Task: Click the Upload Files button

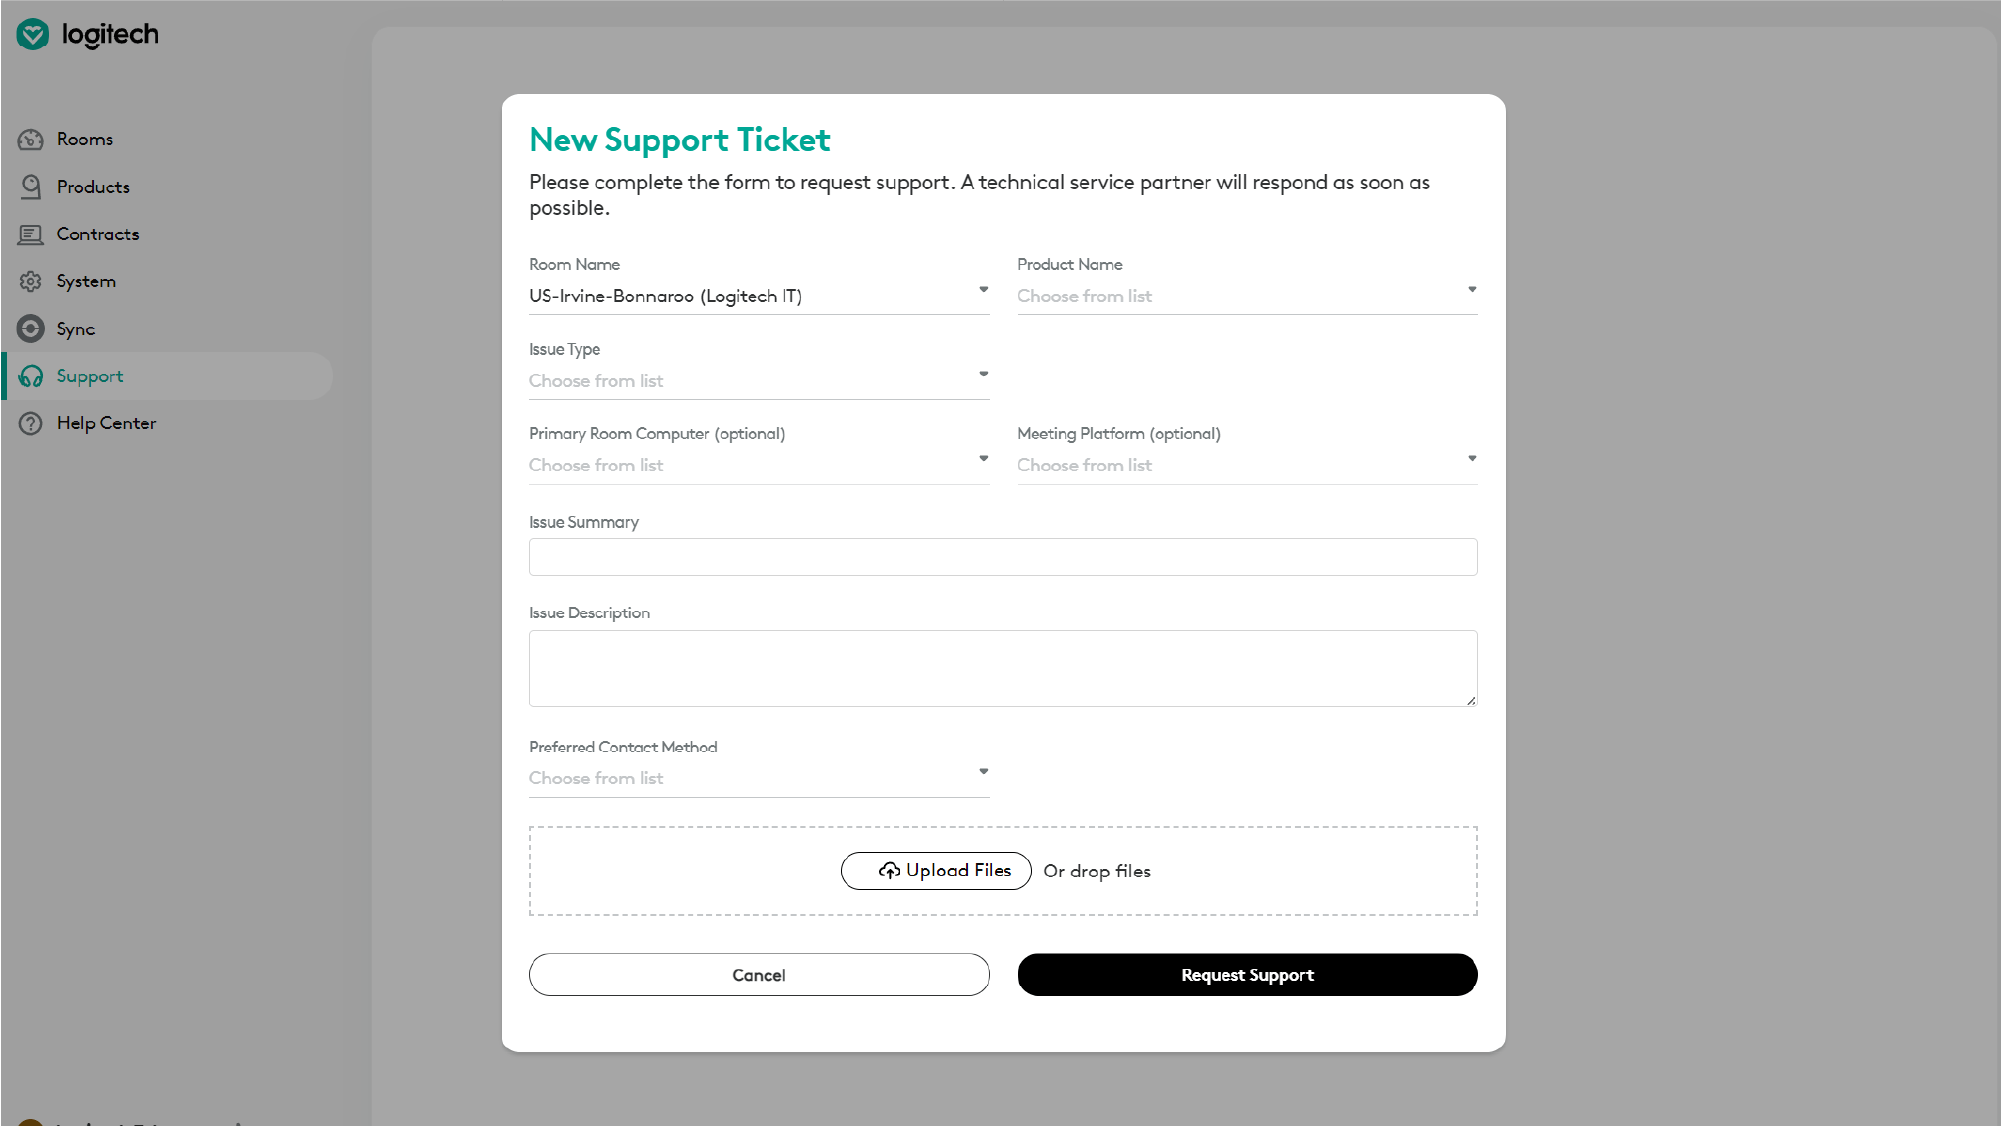Action: pyautogui.click(x=936, y=871)
